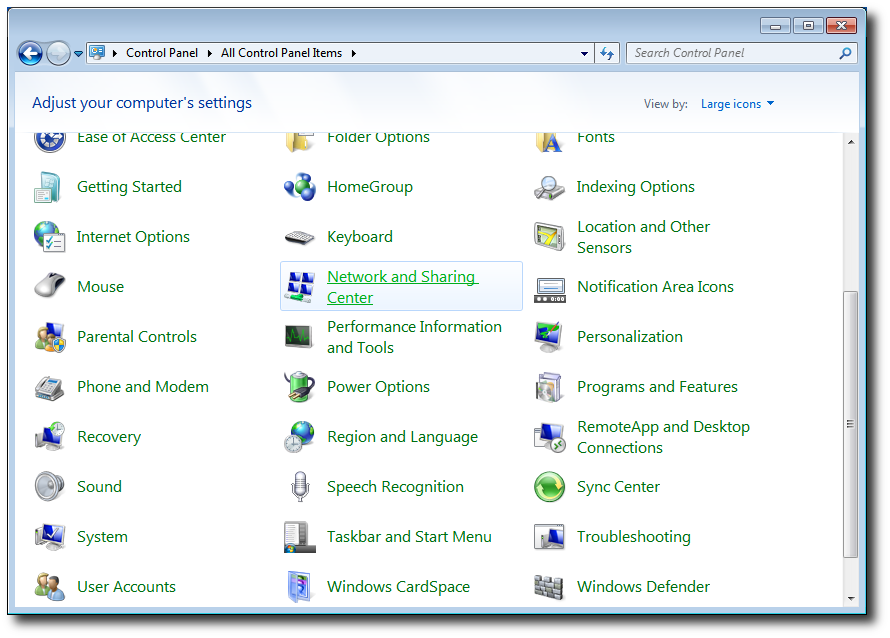Close the Control Panel window
890x638 pixels.
(841, 26)
